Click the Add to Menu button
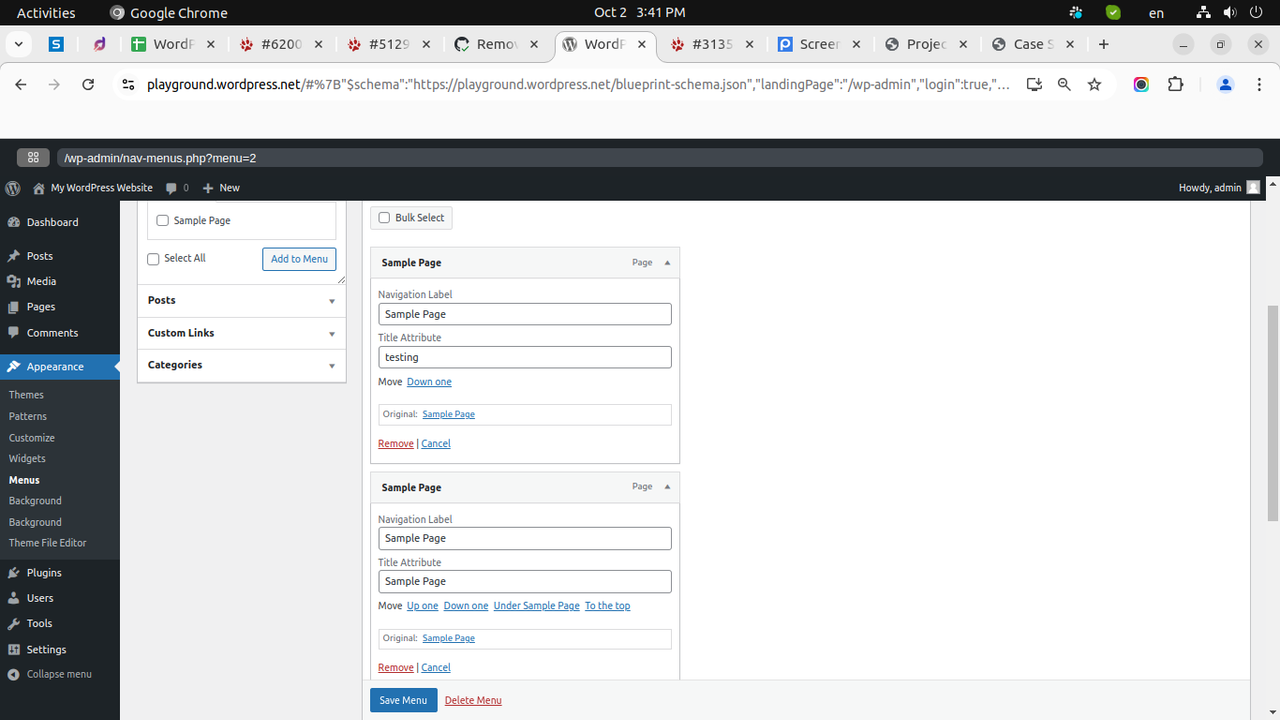 299,259
